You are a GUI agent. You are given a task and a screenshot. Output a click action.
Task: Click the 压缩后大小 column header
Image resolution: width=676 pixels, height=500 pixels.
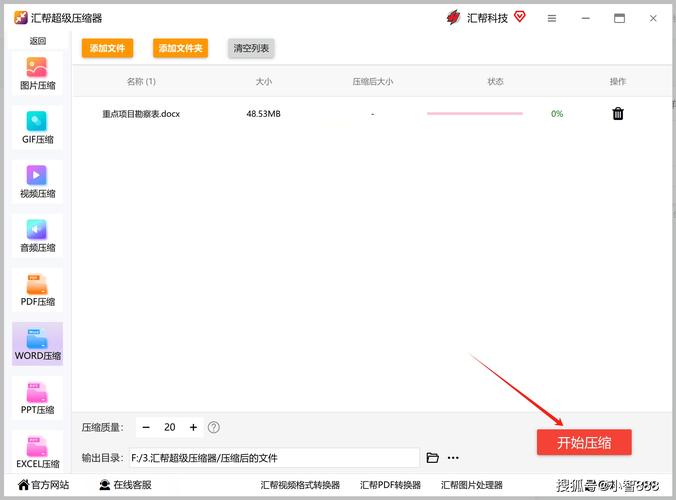tap(372, 81)
